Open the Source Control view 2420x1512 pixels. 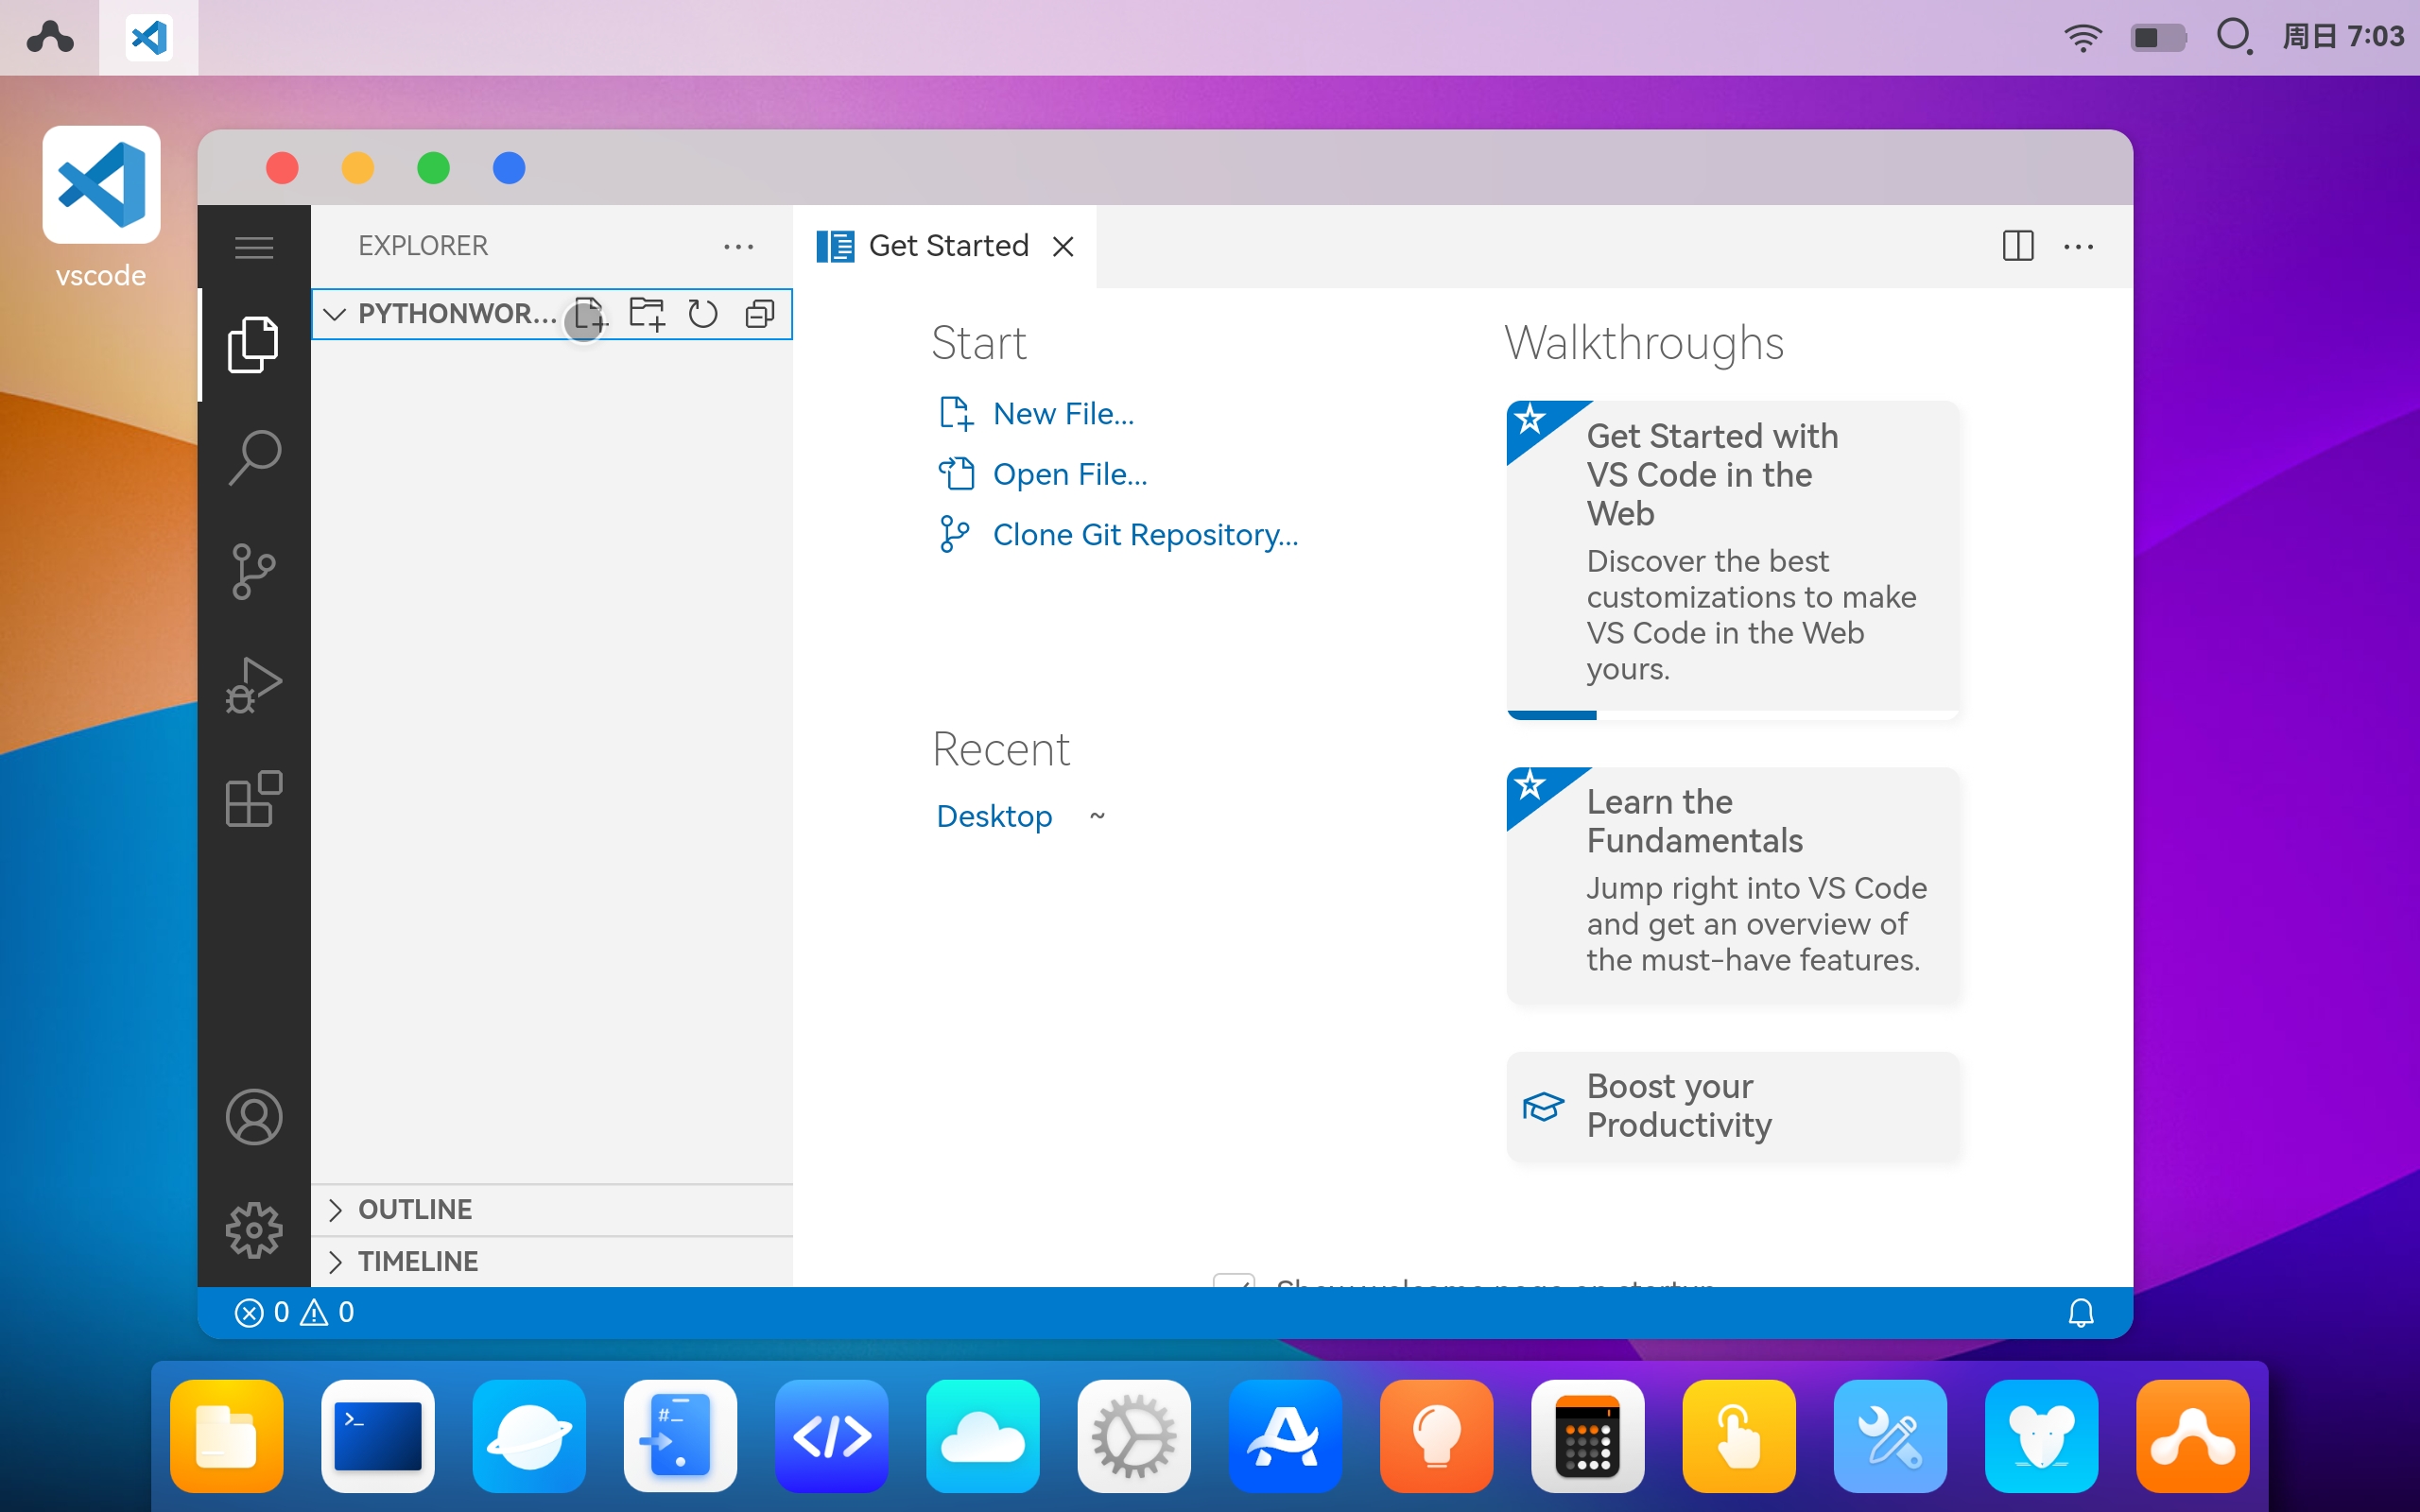point(254,571)
